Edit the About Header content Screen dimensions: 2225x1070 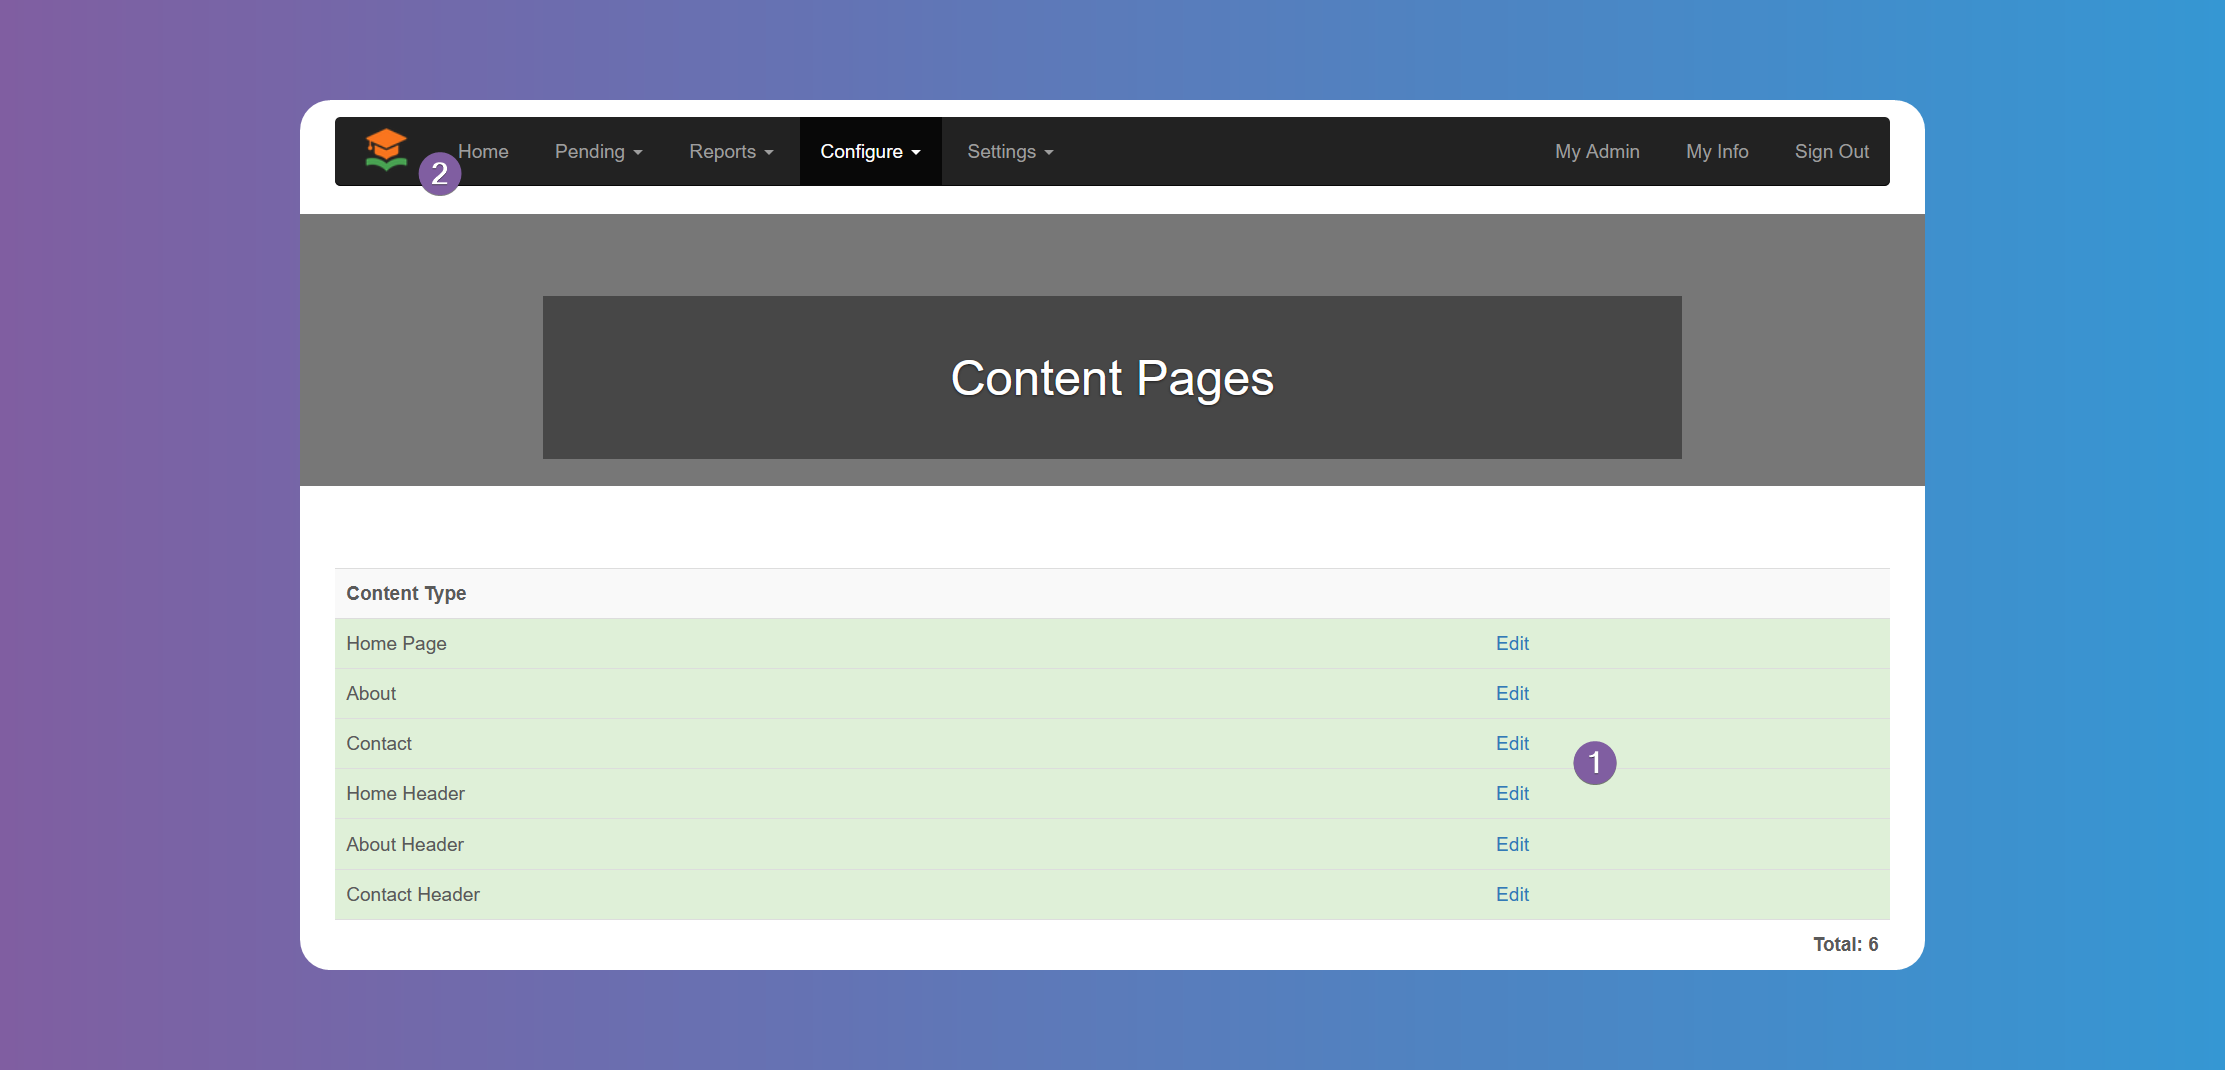coord(1512,844)
